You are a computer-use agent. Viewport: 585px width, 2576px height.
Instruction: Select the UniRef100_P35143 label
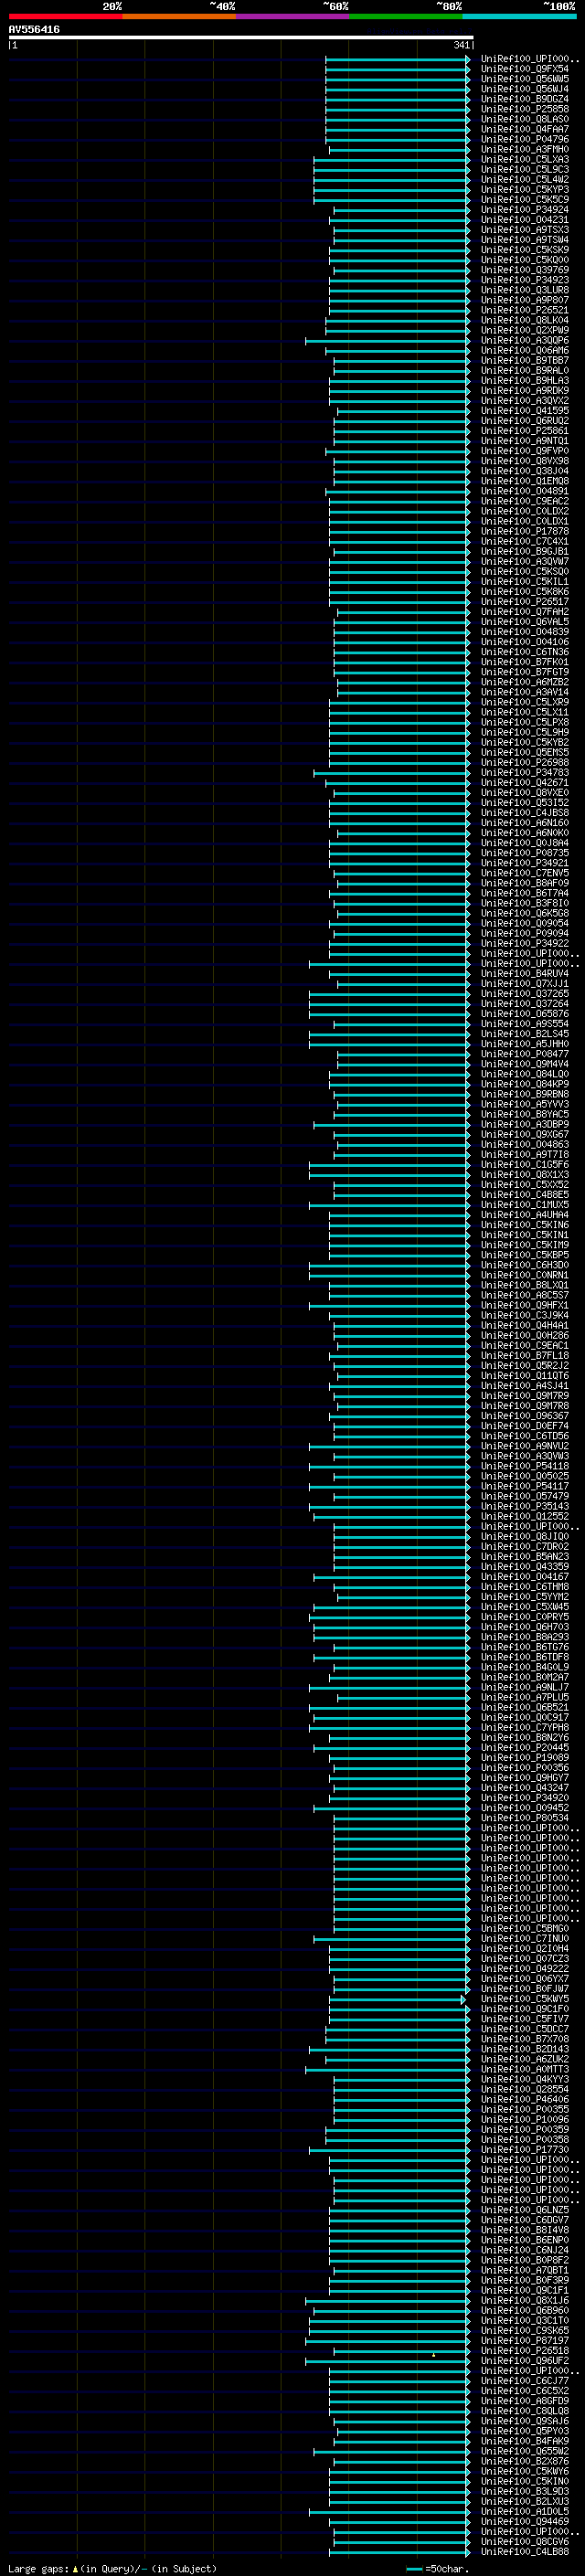click(x=525, y=1506)
